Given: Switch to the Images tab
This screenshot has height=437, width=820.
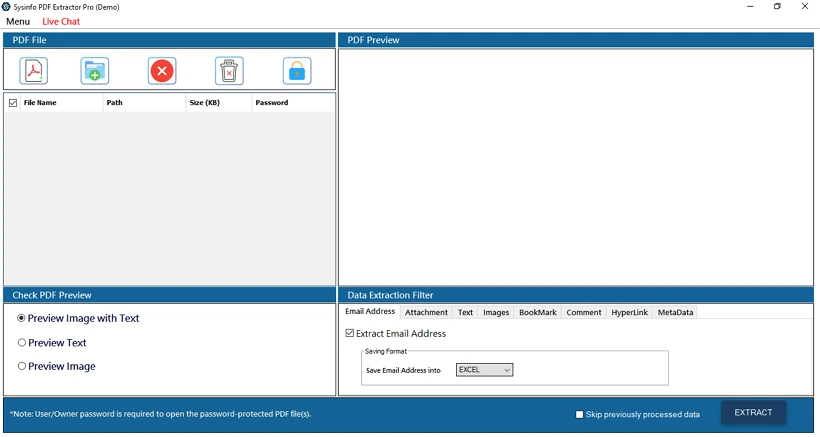Looking at the screenshot, I should 496,312.
